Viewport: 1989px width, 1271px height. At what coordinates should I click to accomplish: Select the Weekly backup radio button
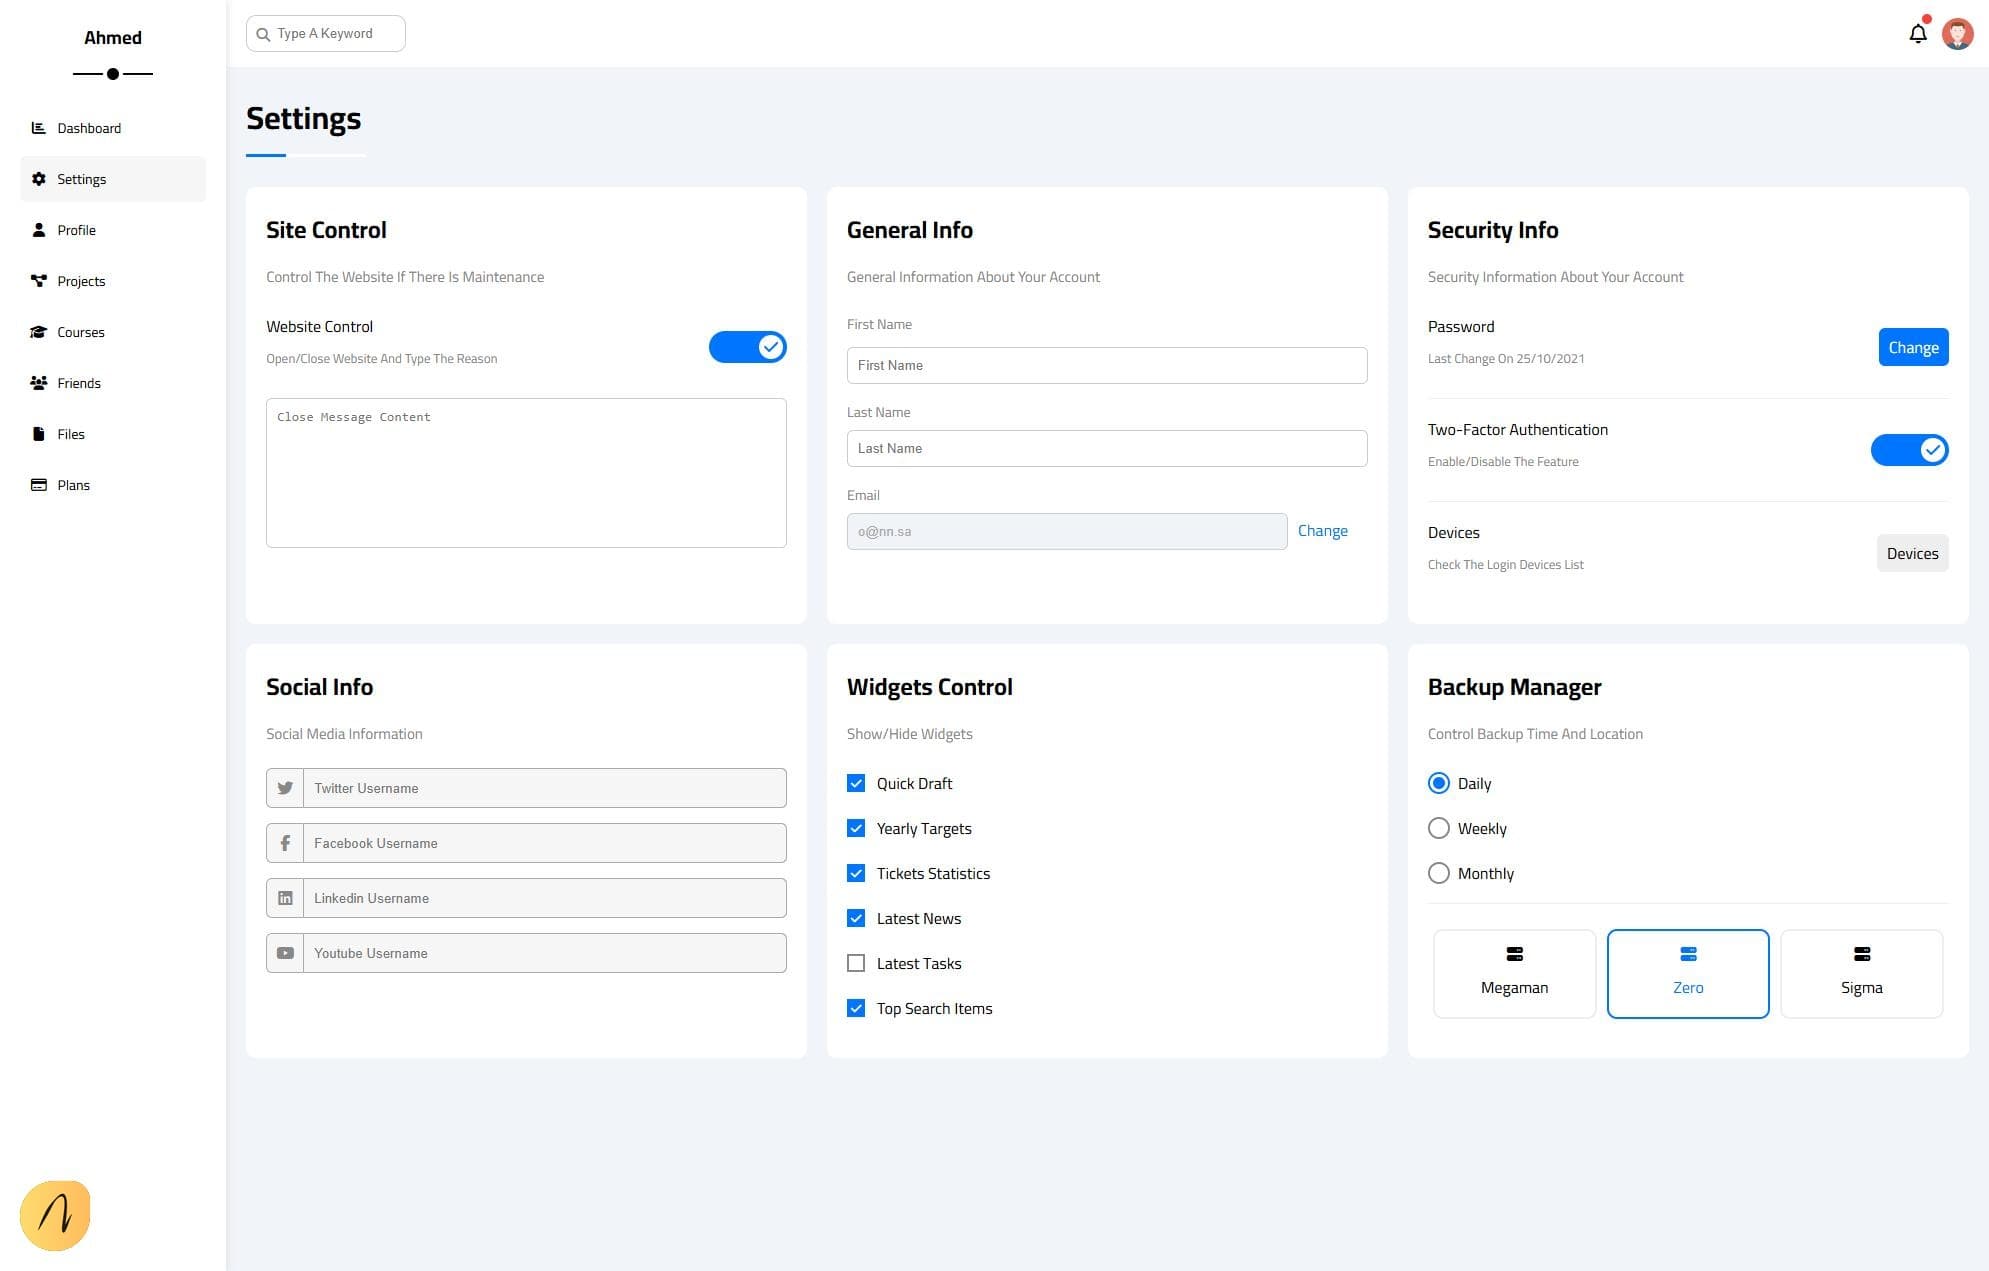(x=1438, y=828)
